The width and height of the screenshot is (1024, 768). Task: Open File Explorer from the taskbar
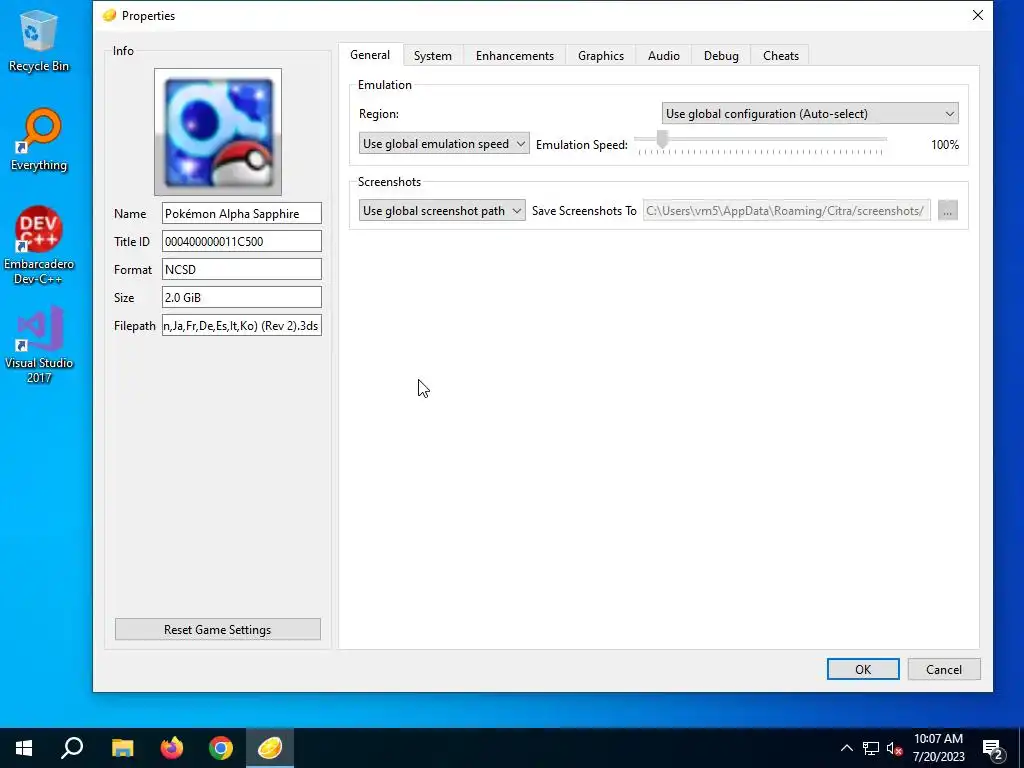(122, 748)
